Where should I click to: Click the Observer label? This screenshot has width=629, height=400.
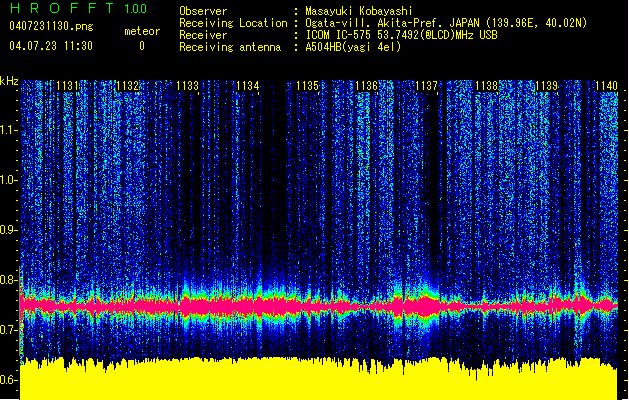[203, 11]
